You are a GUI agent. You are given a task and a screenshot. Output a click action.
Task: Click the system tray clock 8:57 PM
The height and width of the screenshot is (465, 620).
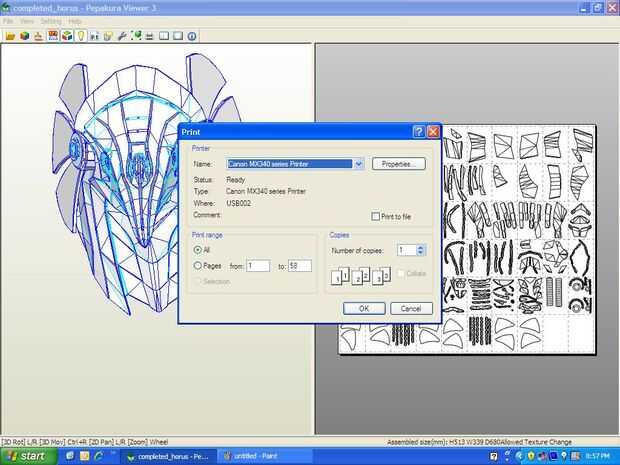(597, 456)
